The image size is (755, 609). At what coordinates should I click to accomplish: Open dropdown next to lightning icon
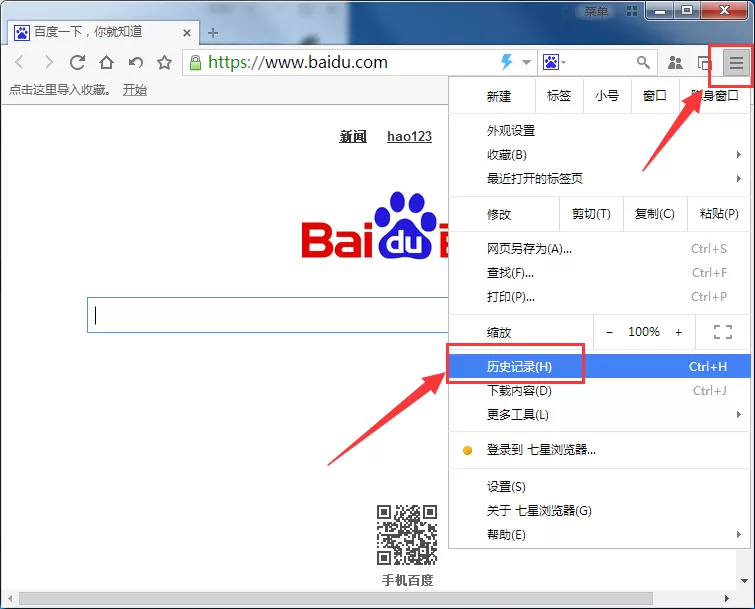point(526,63)
